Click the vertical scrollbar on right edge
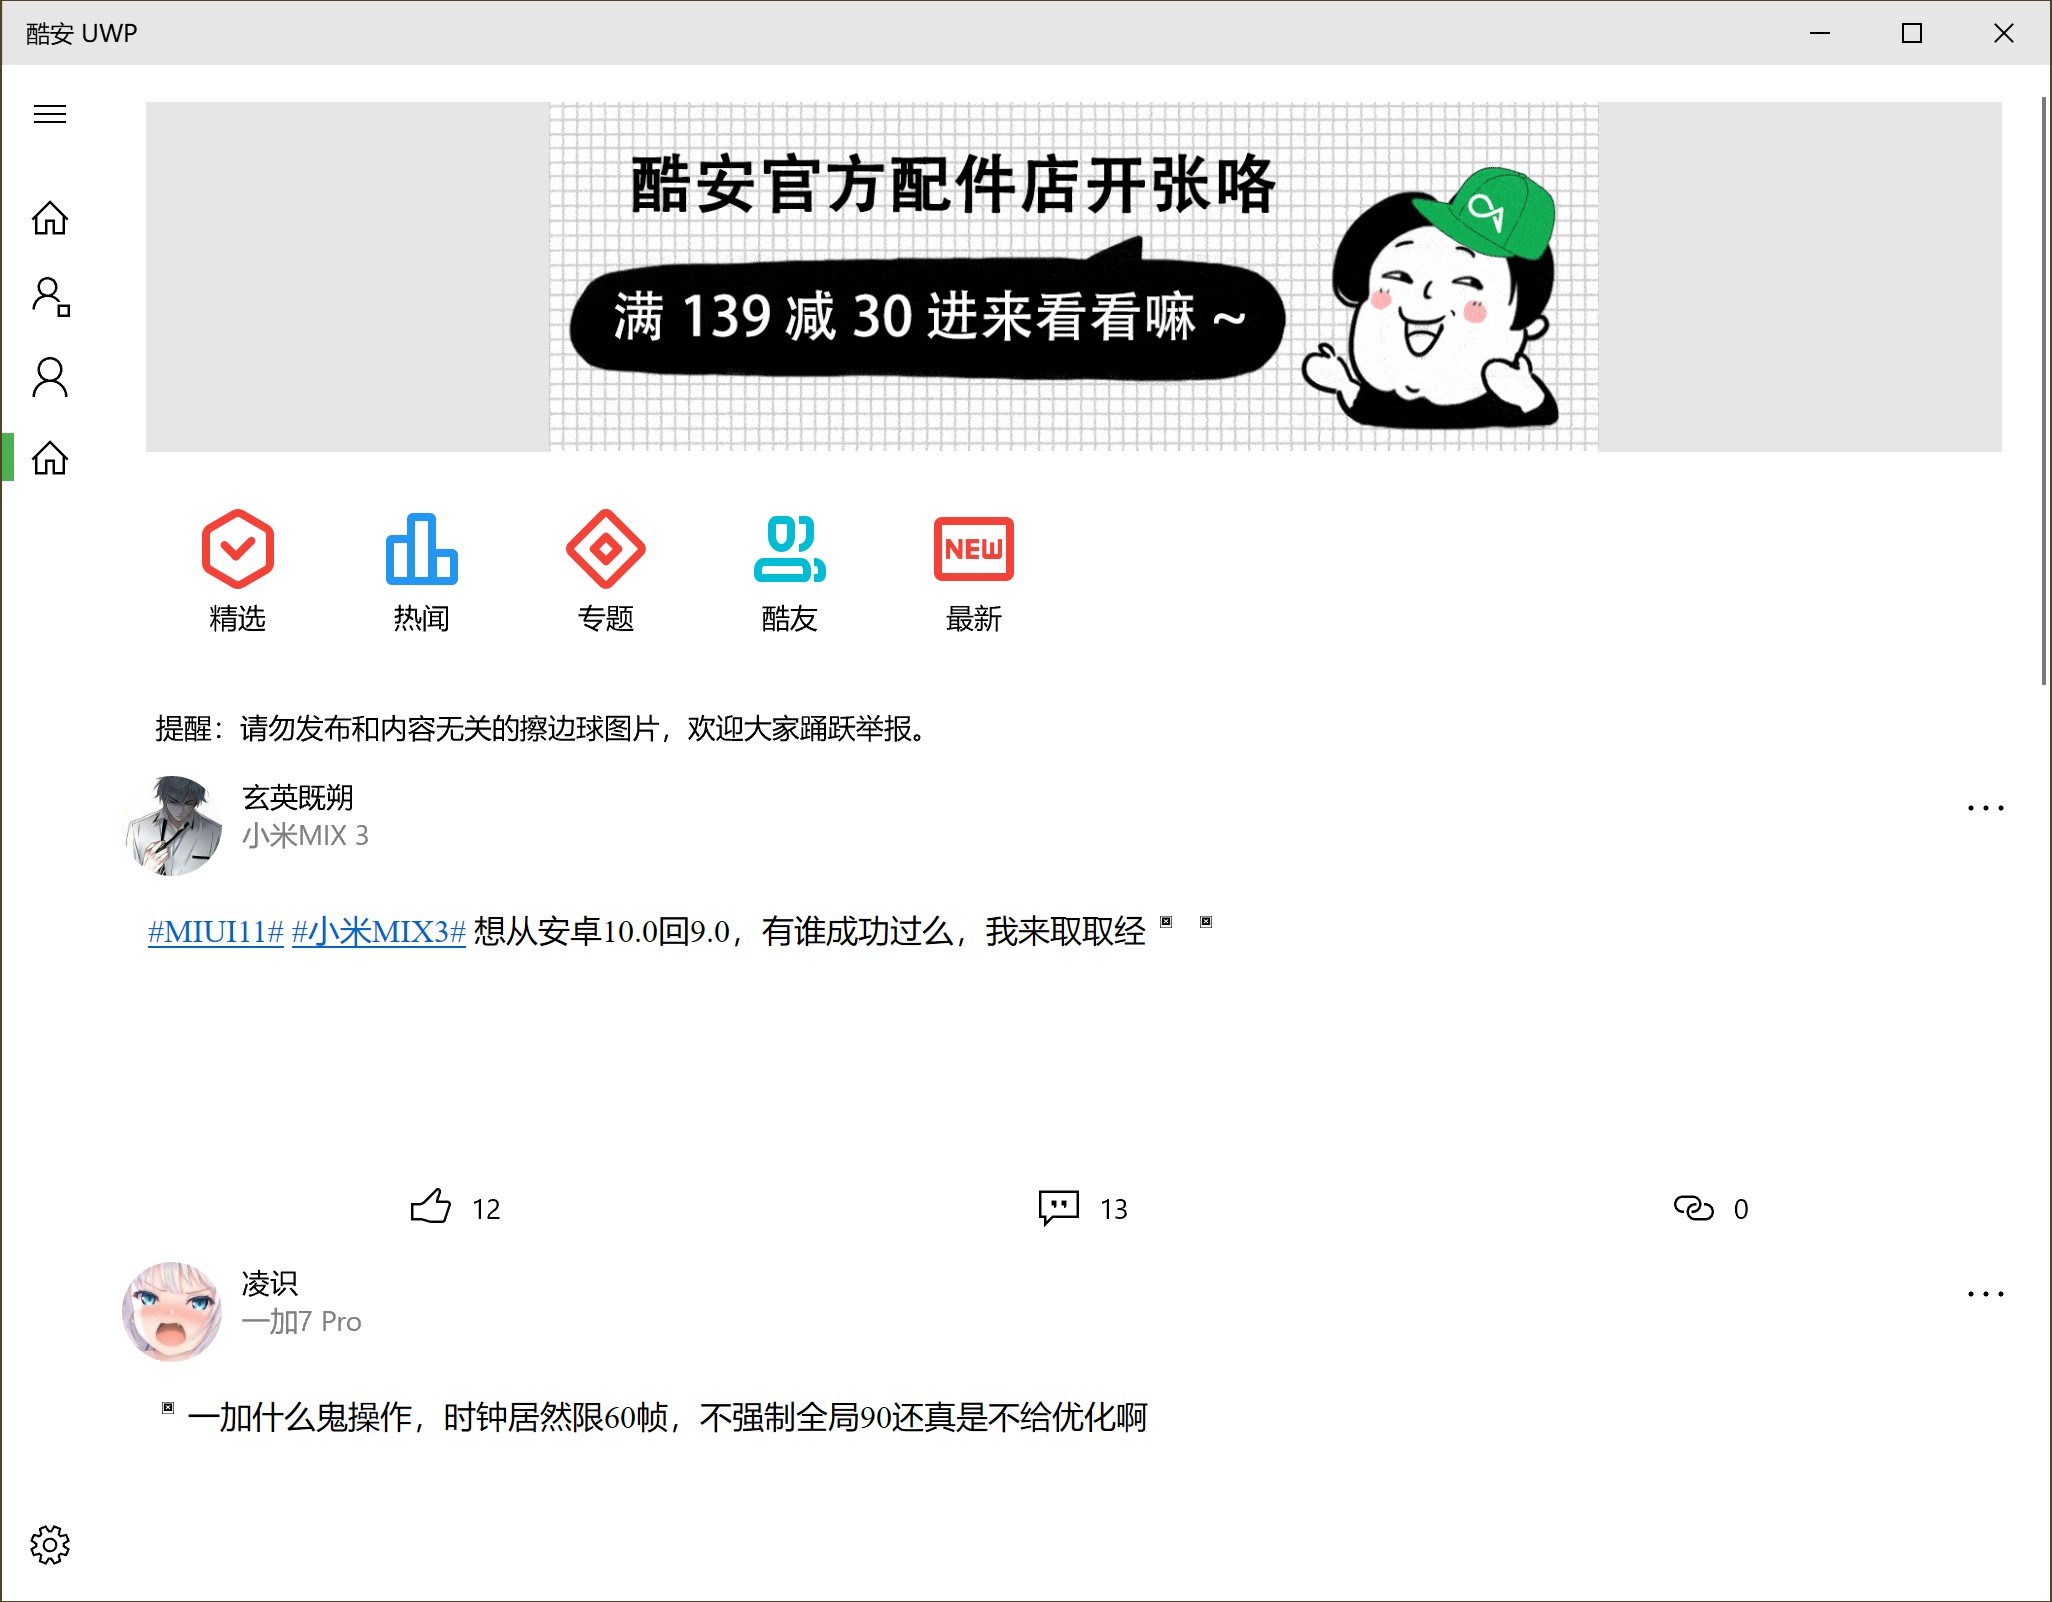2052x1602 pixels. (2044, 390)
